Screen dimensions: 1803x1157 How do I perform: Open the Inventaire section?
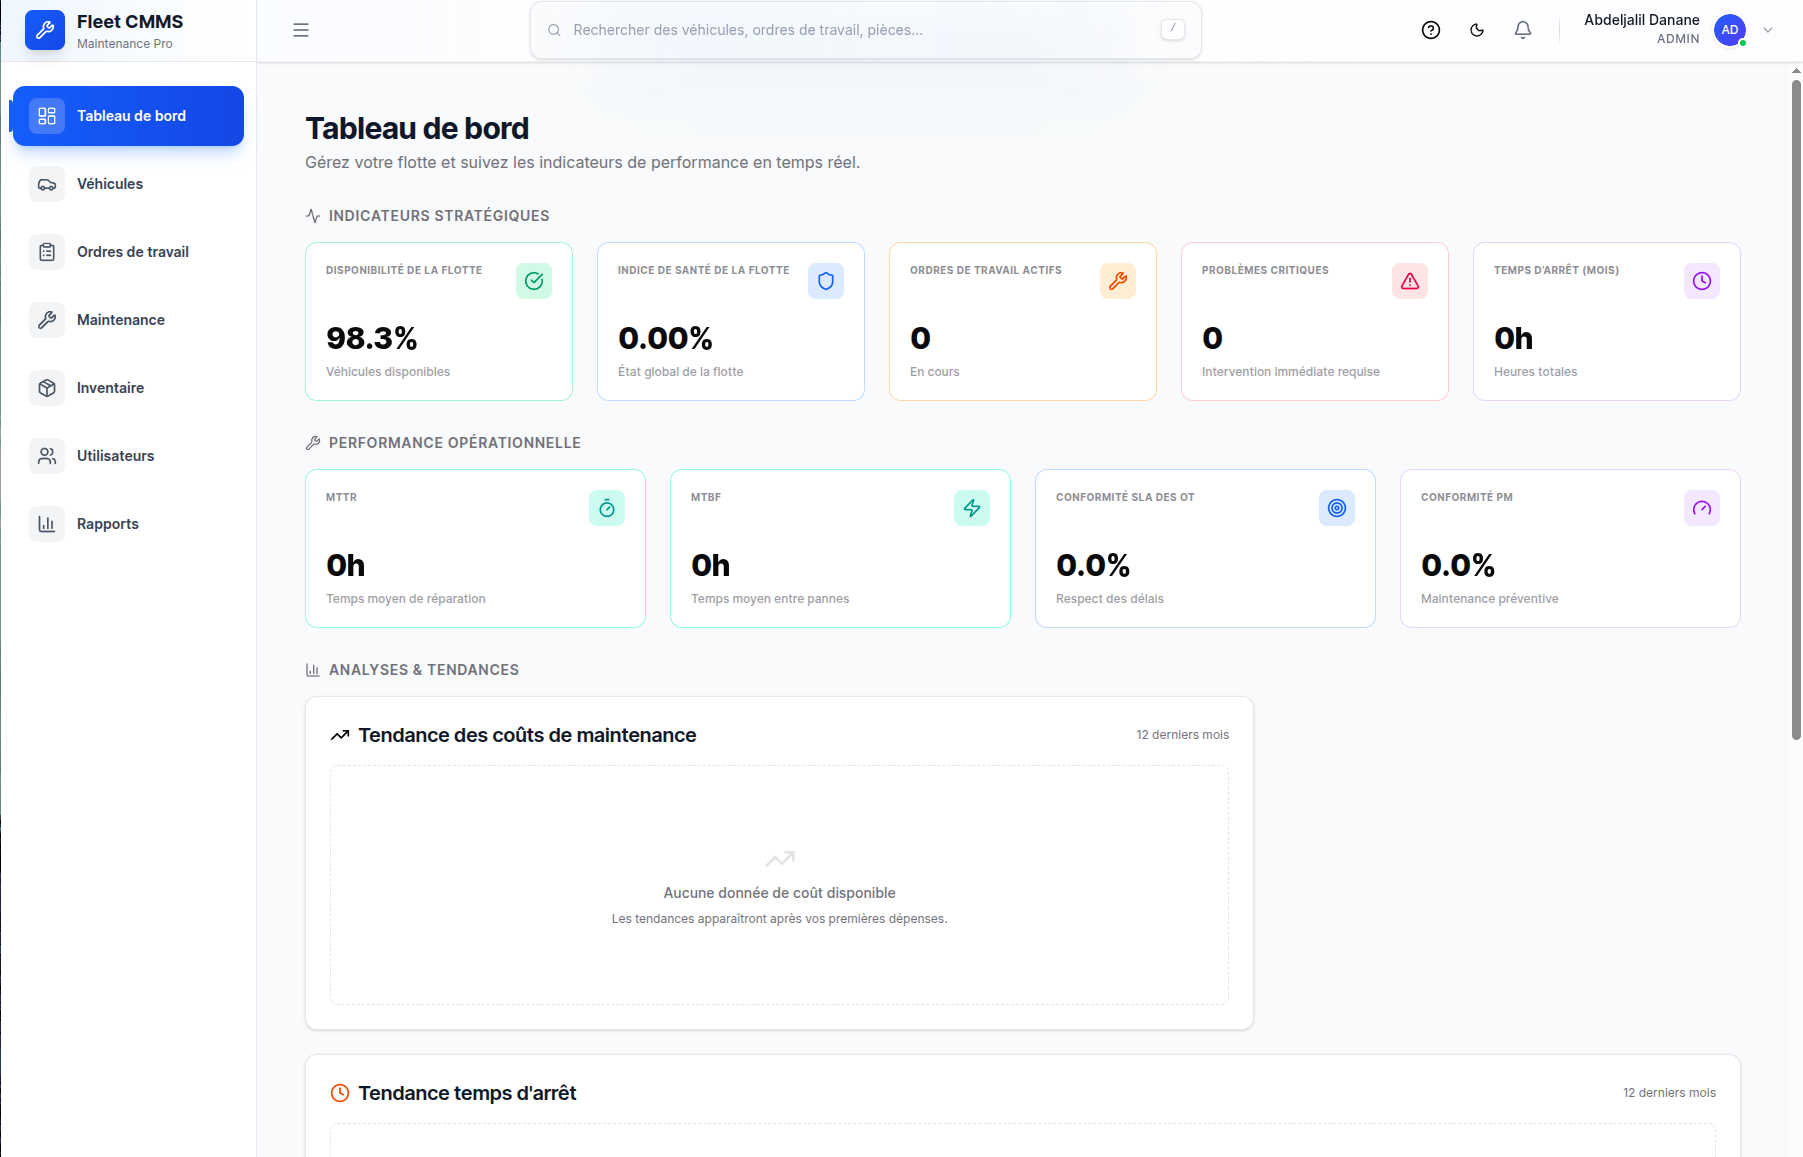click(x=128, y=388)
